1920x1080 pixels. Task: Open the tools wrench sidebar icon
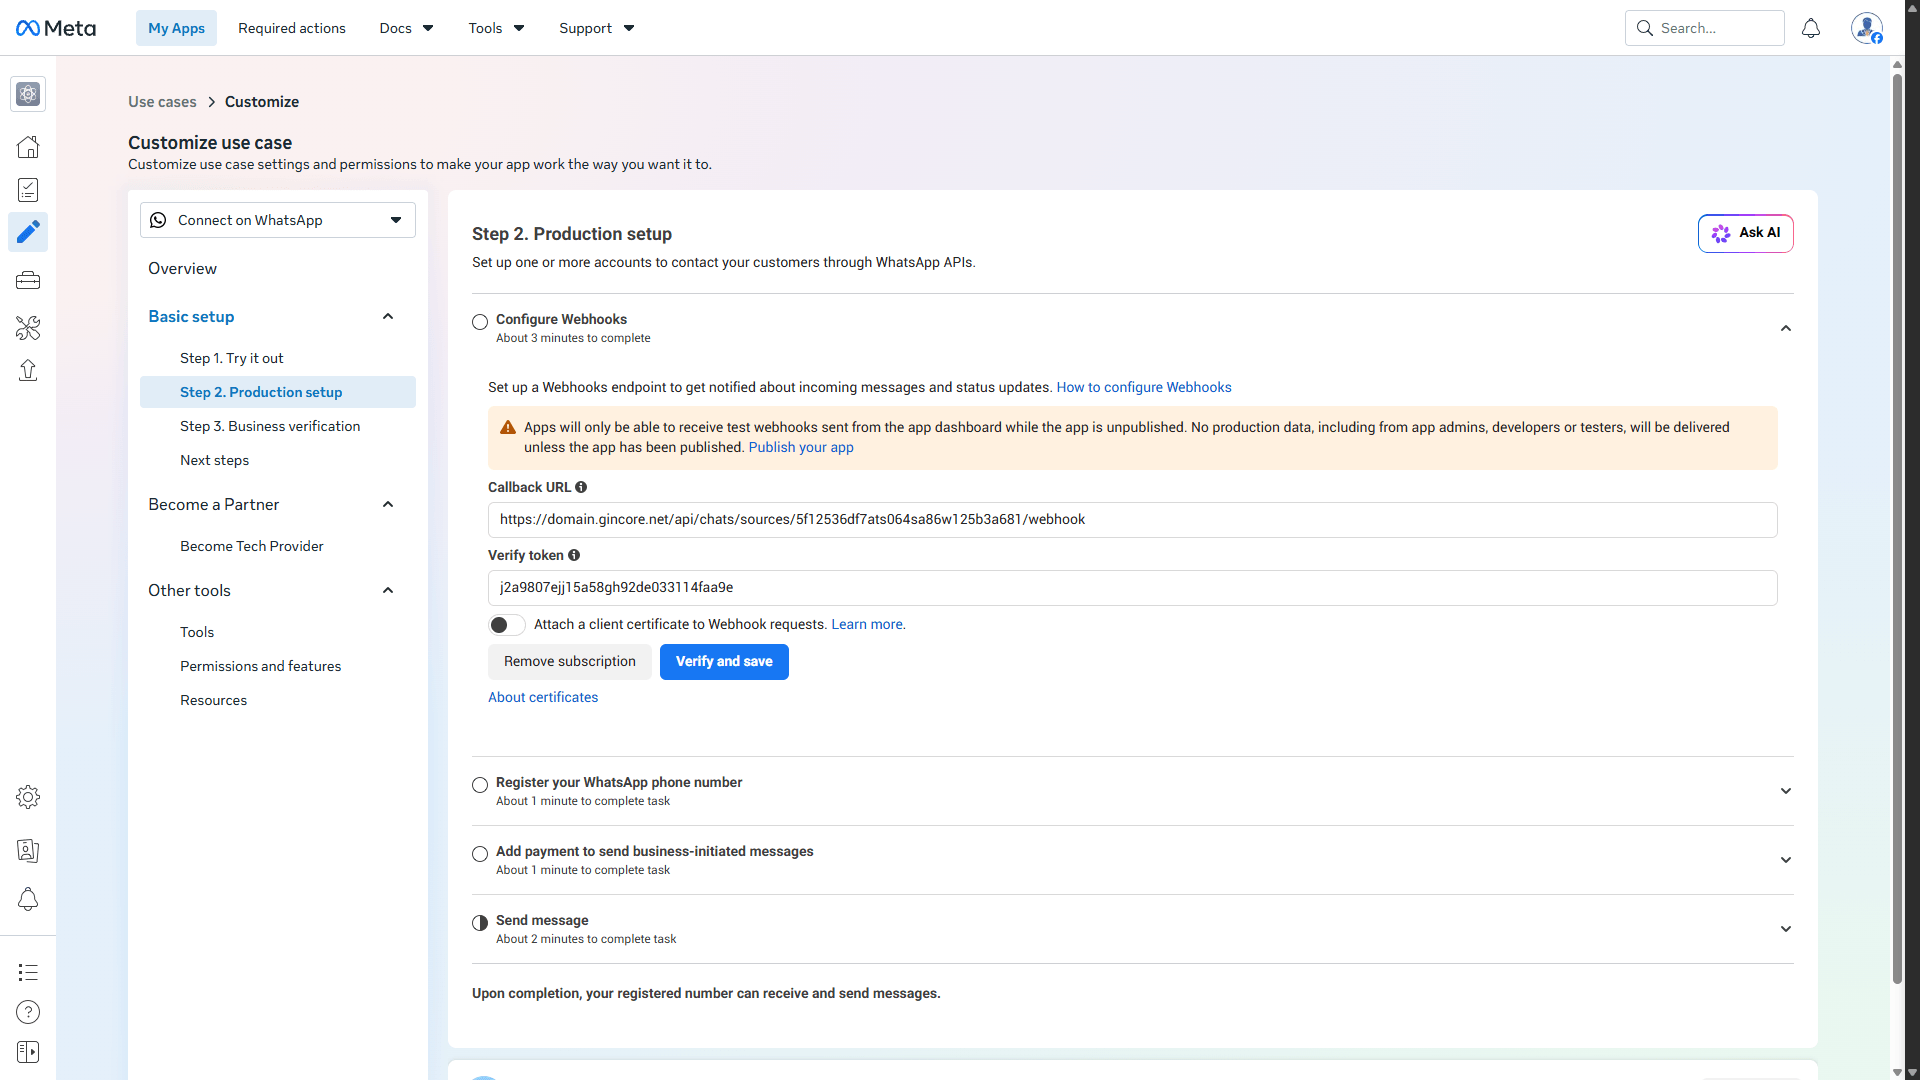28,328
